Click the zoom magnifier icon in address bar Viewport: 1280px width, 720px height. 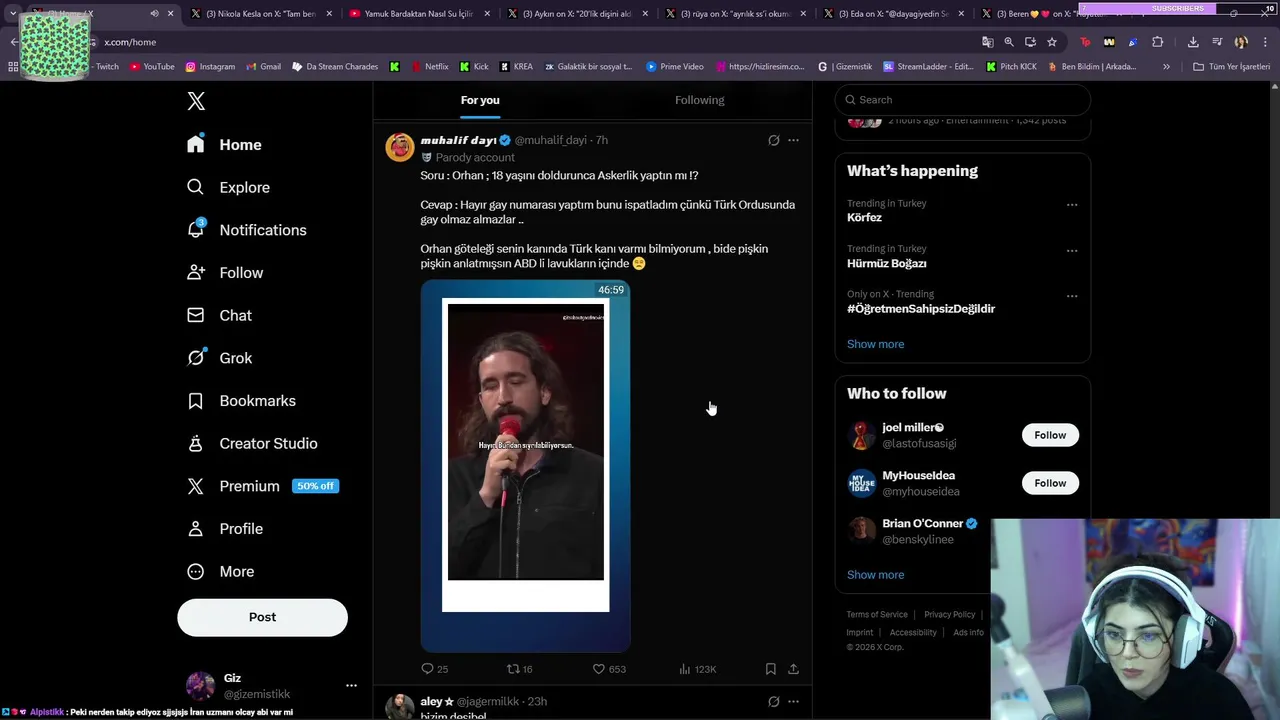coord(1009,42)
